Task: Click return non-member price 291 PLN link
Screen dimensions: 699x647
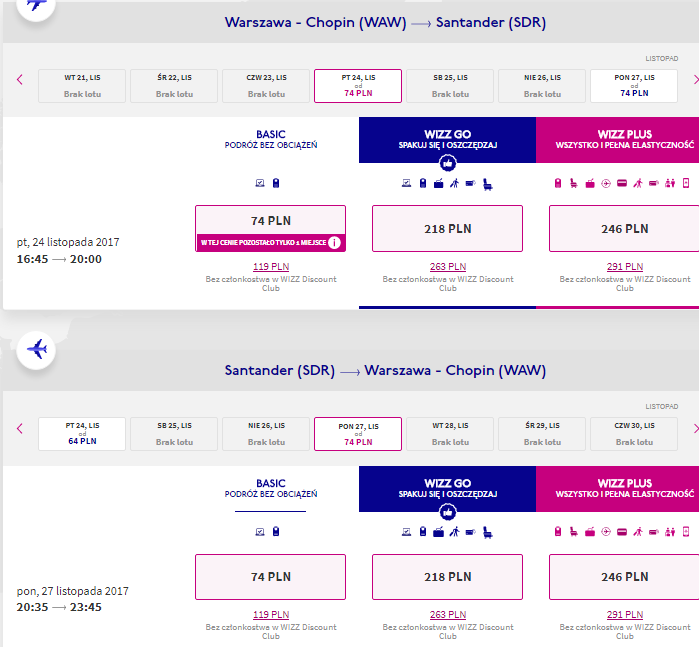Action: (625, 614)
